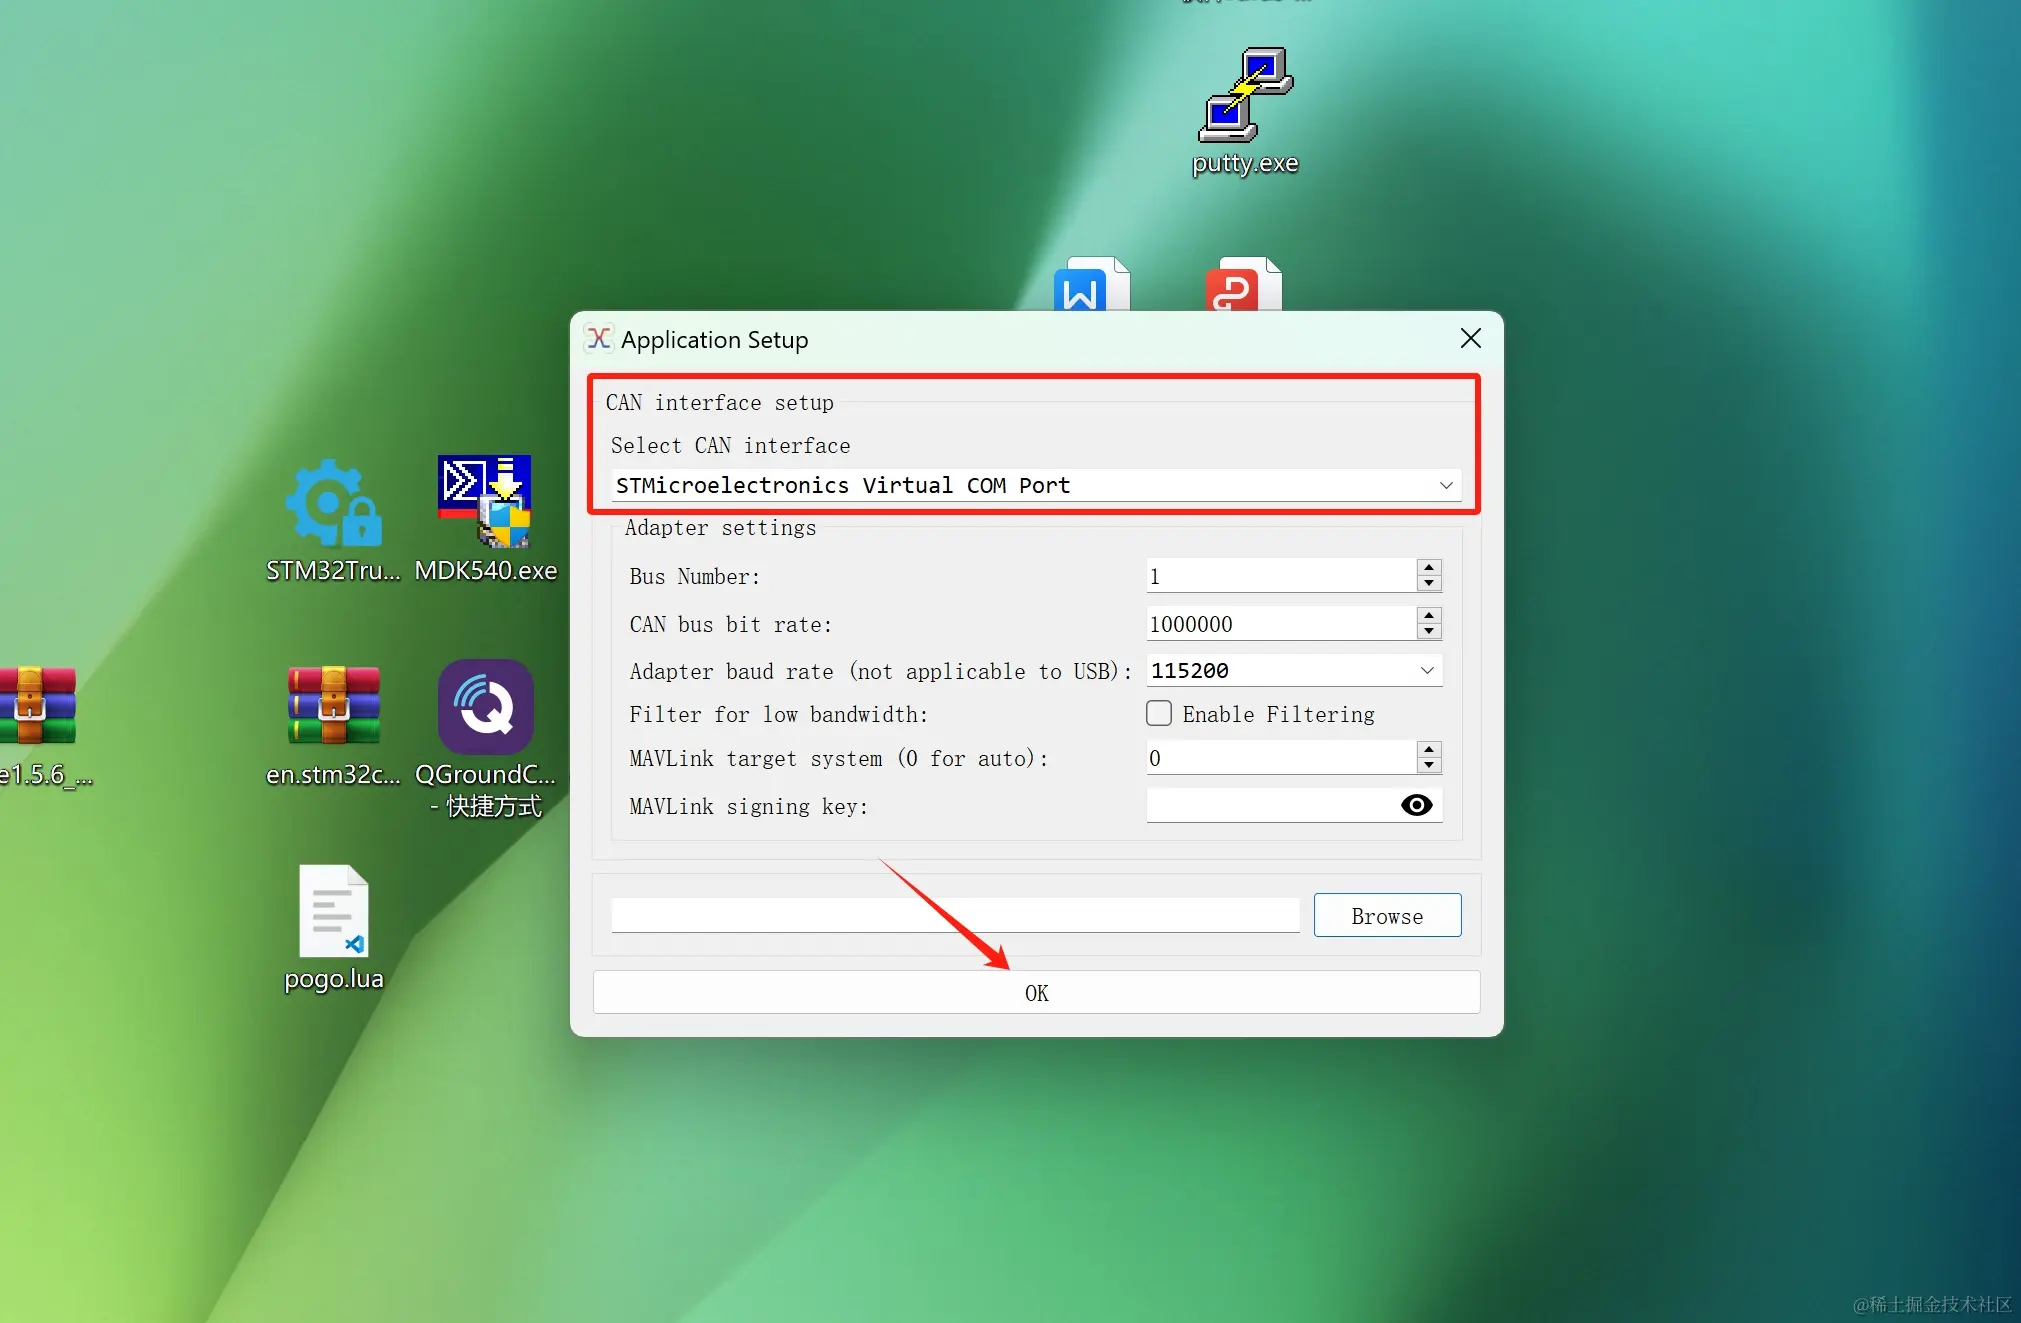Viewport: 2021px width, 1323px height.
Task: Click the Word document icon on the desktop
Action: [x=1091, y=287]
